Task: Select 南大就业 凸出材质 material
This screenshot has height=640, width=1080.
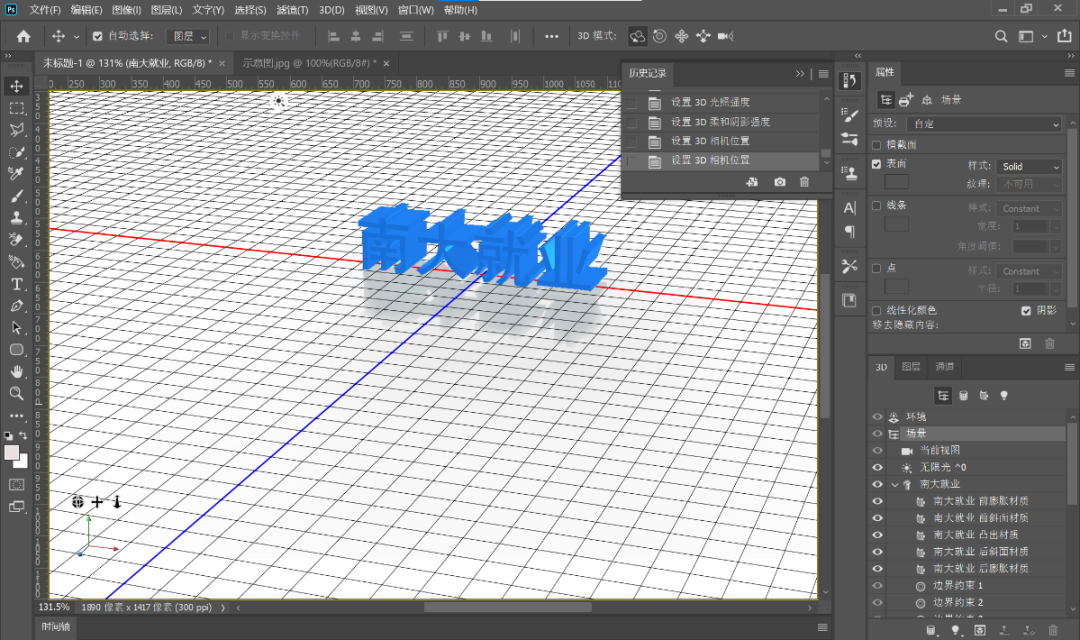Action: point(975,535)
